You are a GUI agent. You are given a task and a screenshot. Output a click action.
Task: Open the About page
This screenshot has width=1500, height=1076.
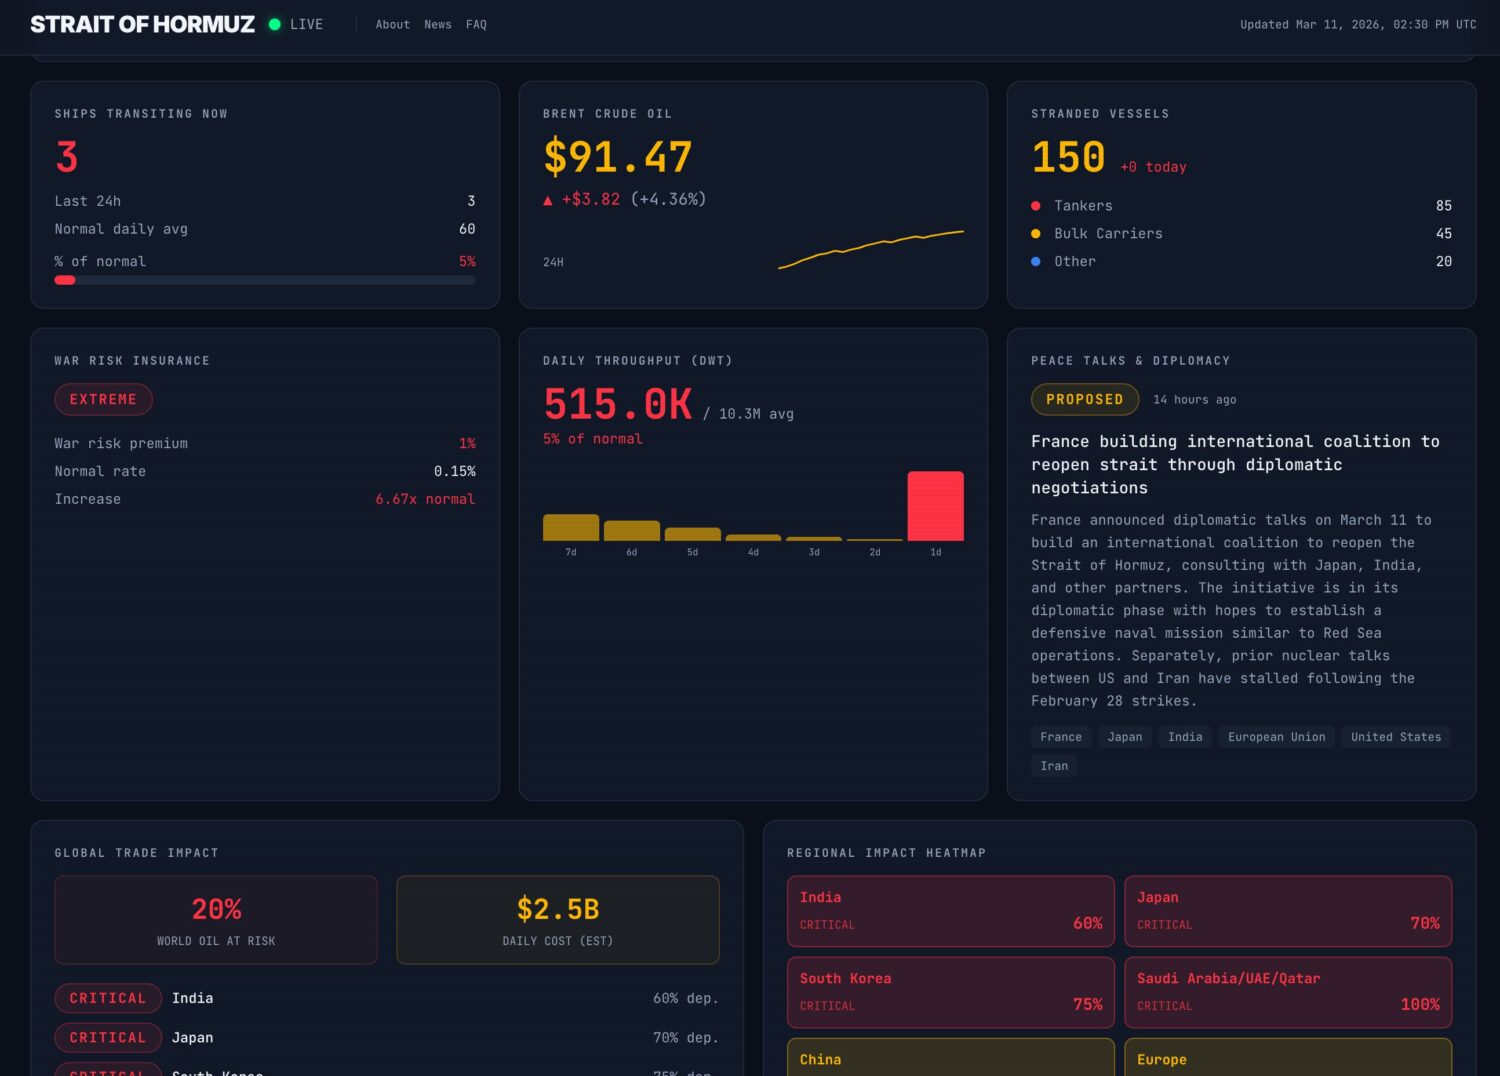click(392, 24)
